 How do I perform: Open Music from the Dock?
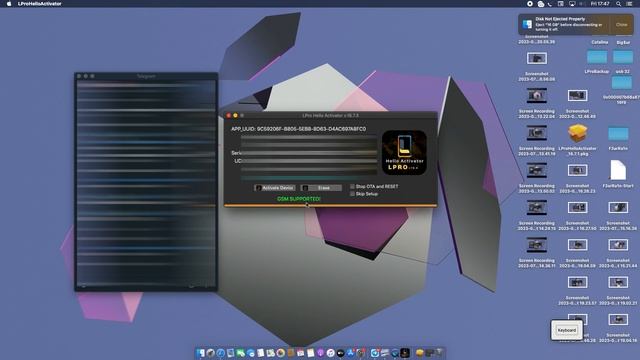pyautogui.click(x=331, y=353)
